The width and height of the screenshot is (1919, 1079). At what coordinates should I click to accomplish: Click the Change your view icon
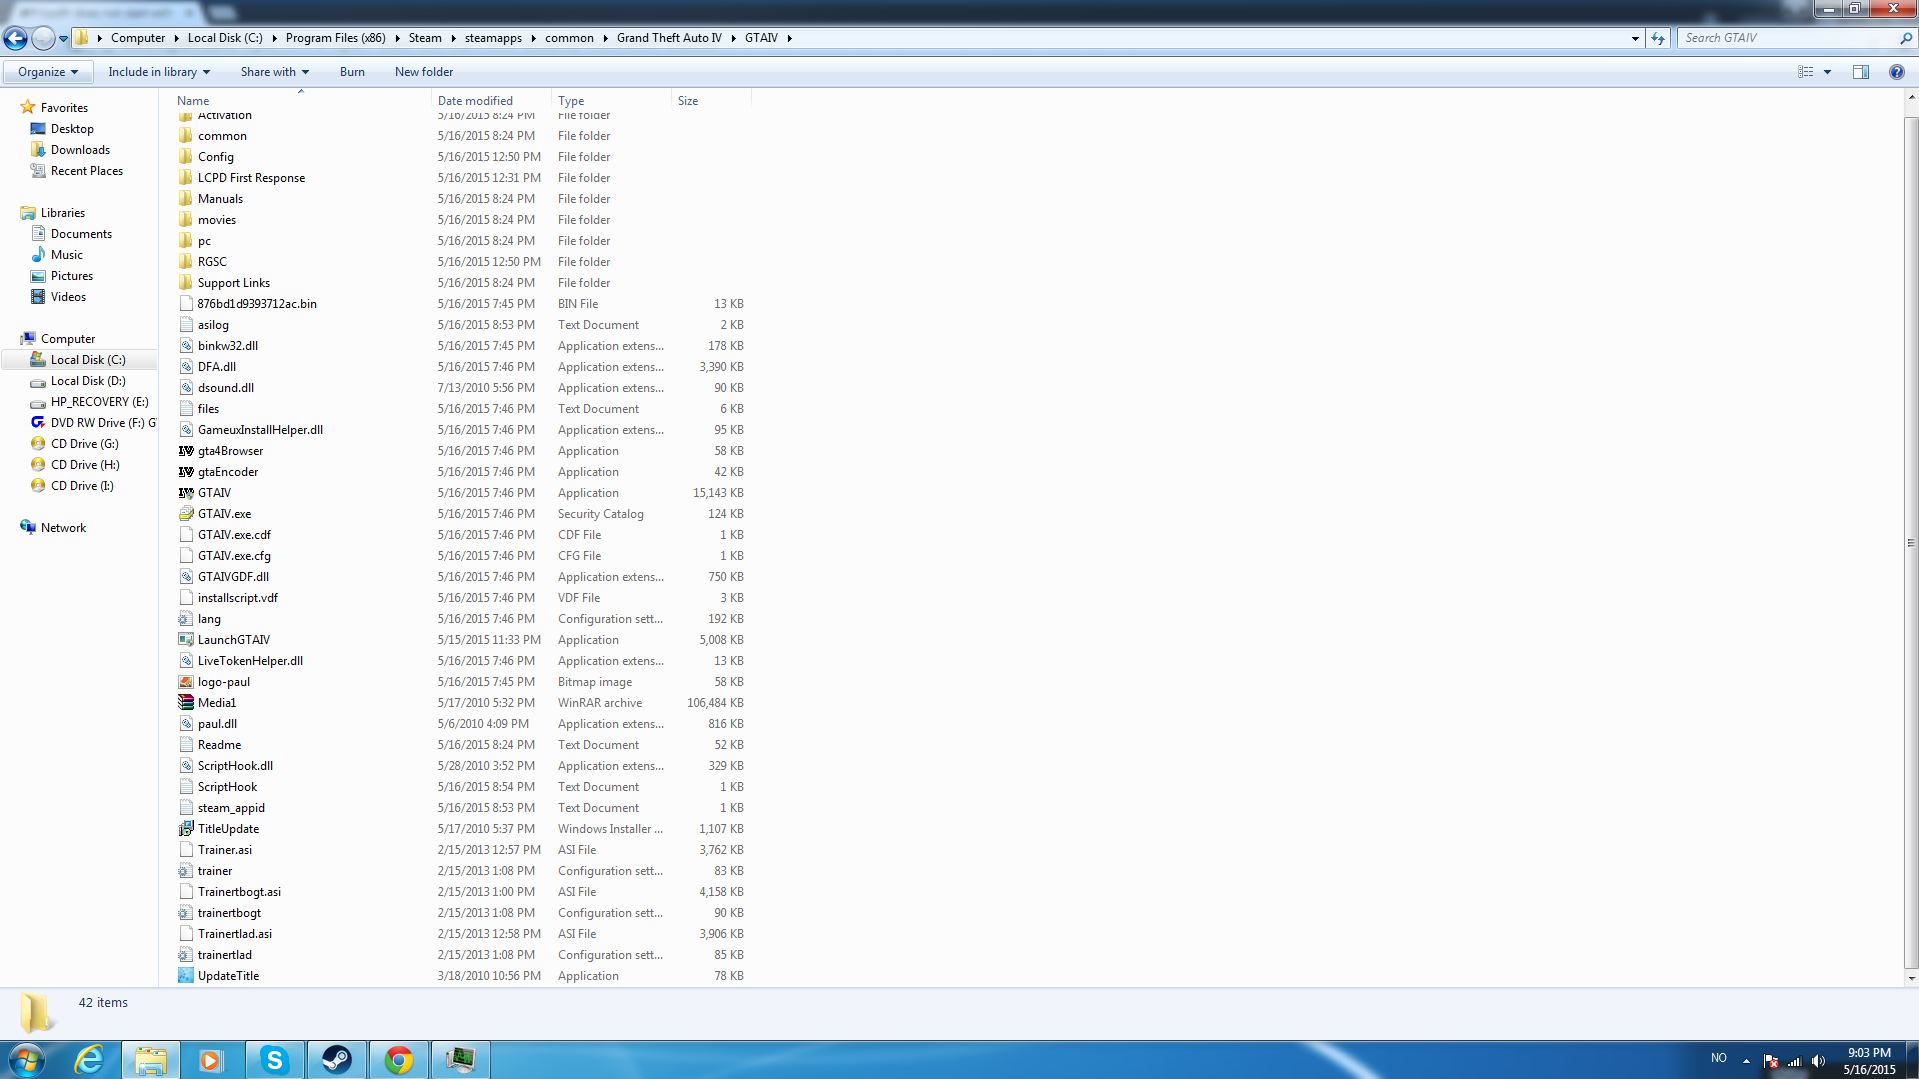coord(1805,72)
